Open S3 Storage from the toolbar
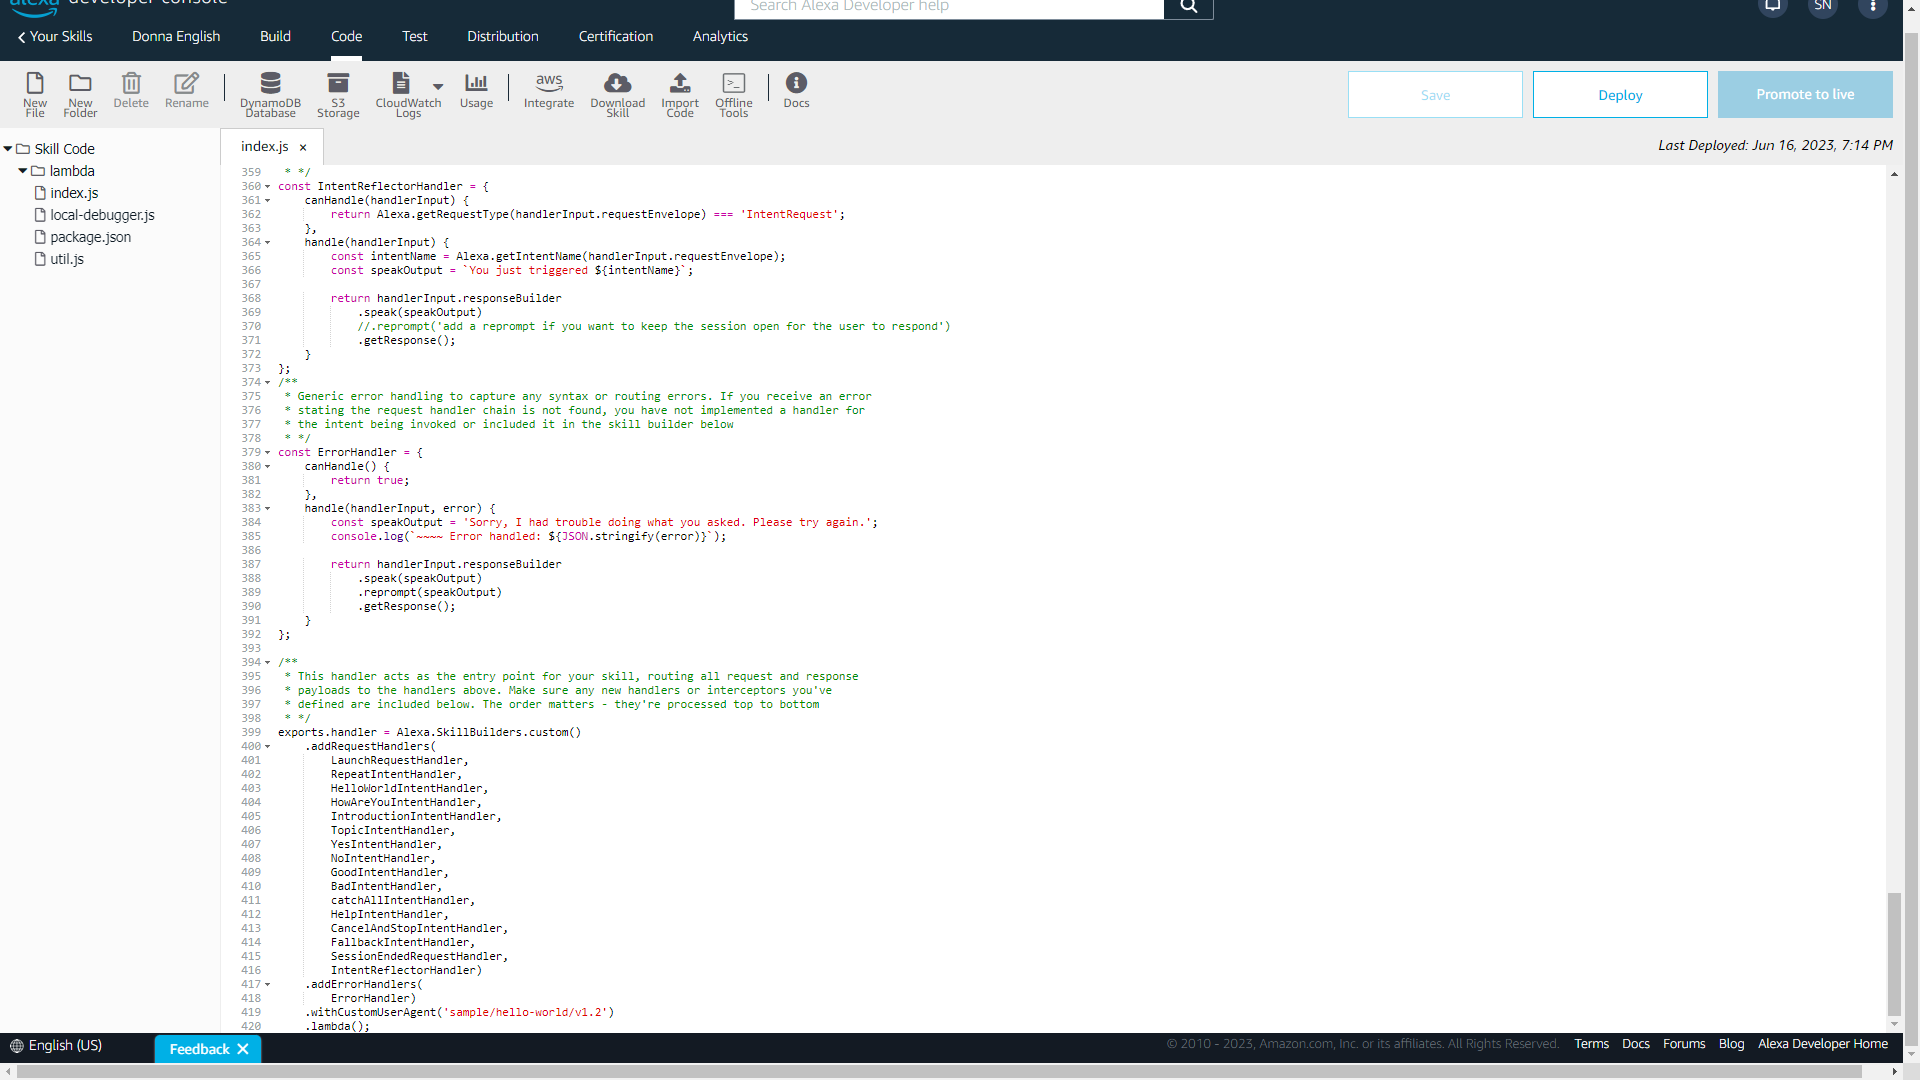Image resolution: width=1920 pixels, height=1080 pixels. tap(338, 84)
